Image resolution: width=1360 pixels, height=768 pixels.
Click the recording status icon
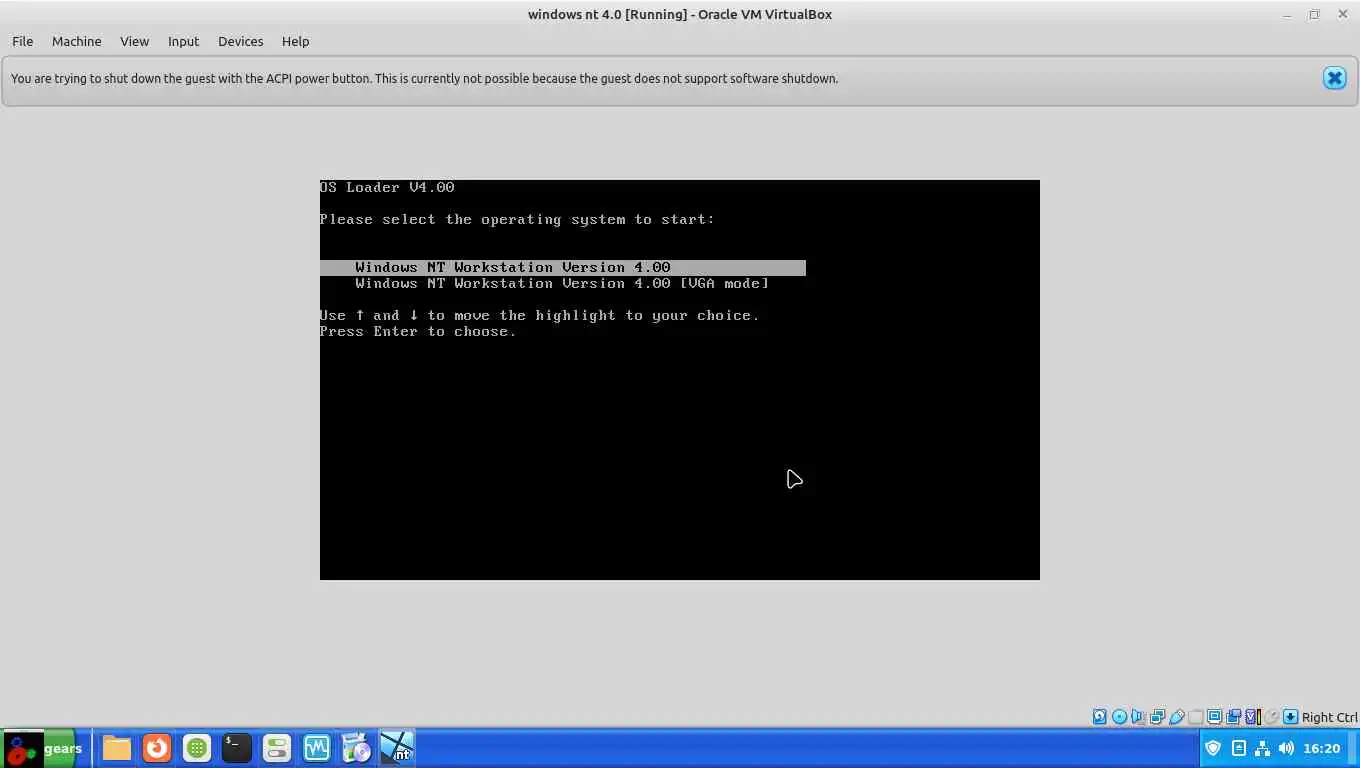(1233, 717)
